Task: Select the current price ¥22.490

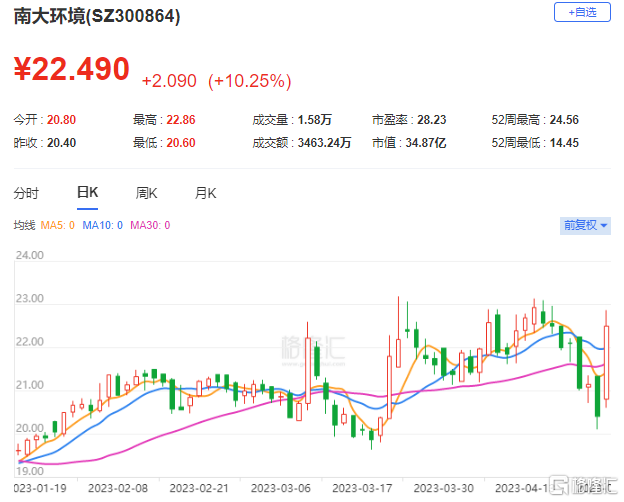Action: (x=72, y=69)
